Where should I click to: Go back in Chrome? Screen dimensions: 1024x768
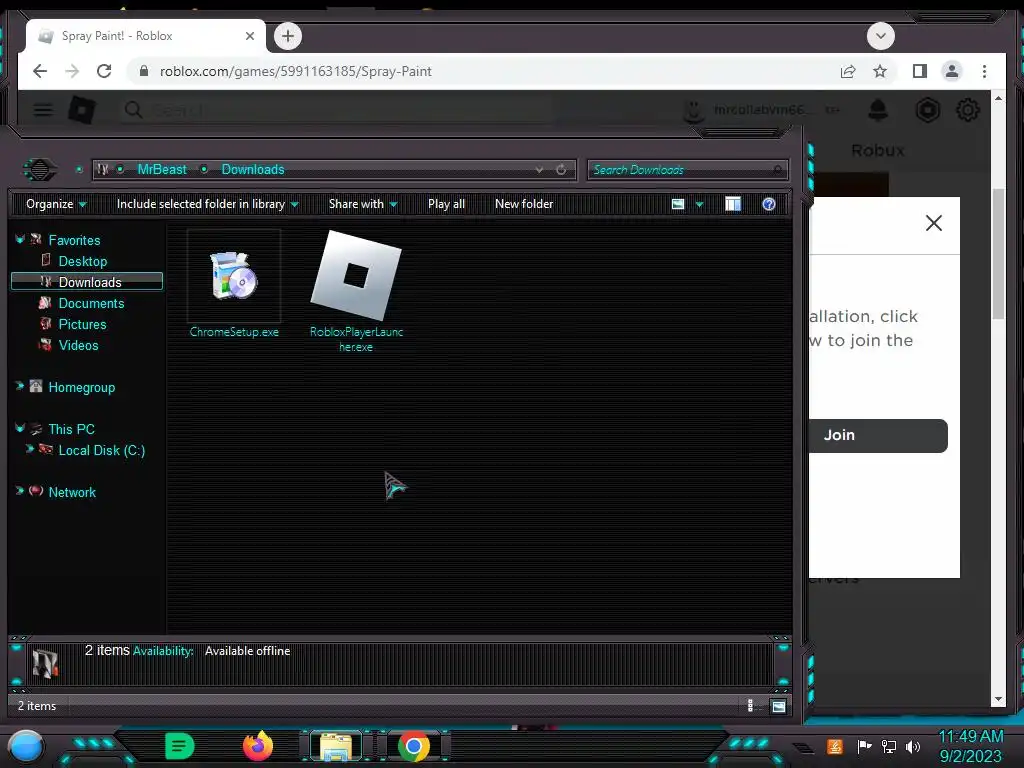click(40, 71)
